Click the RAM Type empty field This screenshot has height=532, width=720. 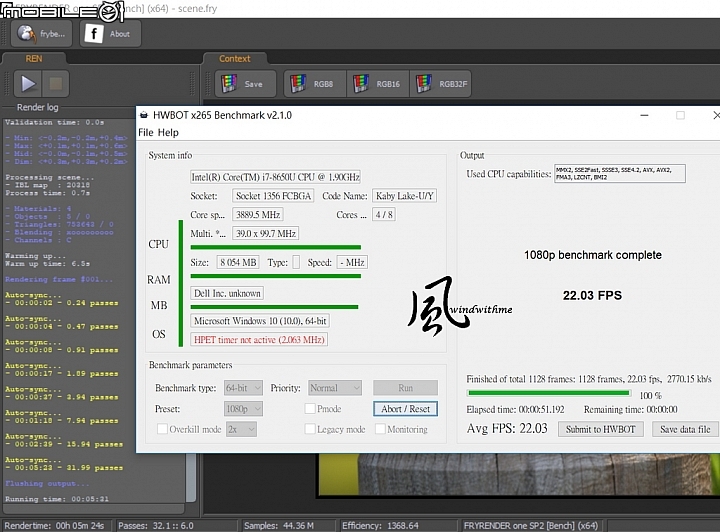[x=296, y=262]
